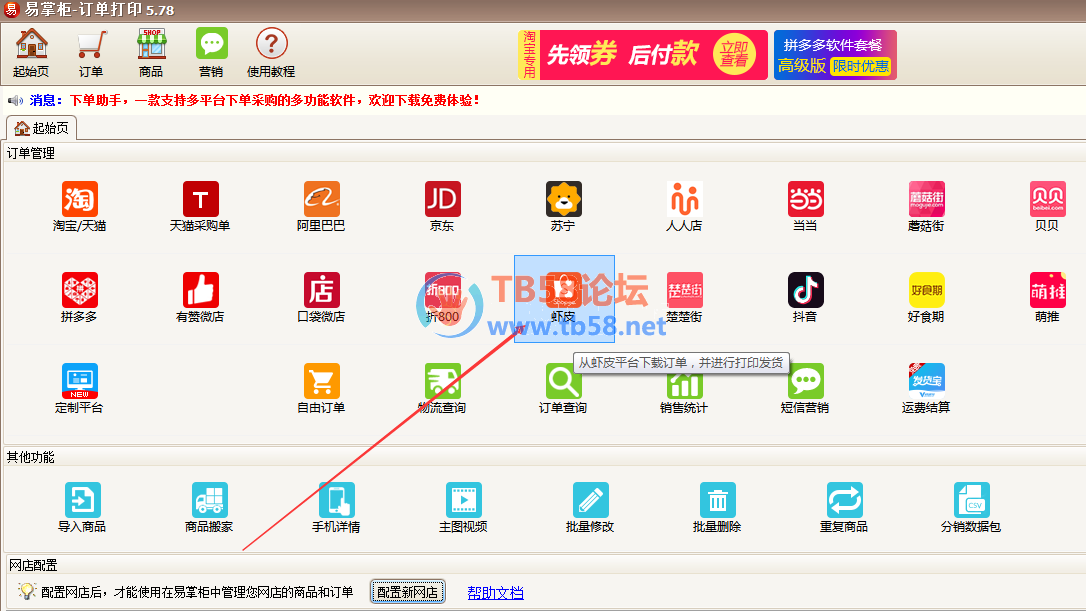Open the 手机详情 phone tool
Screen dimensions: 1086x611
[x=337, y=508]
